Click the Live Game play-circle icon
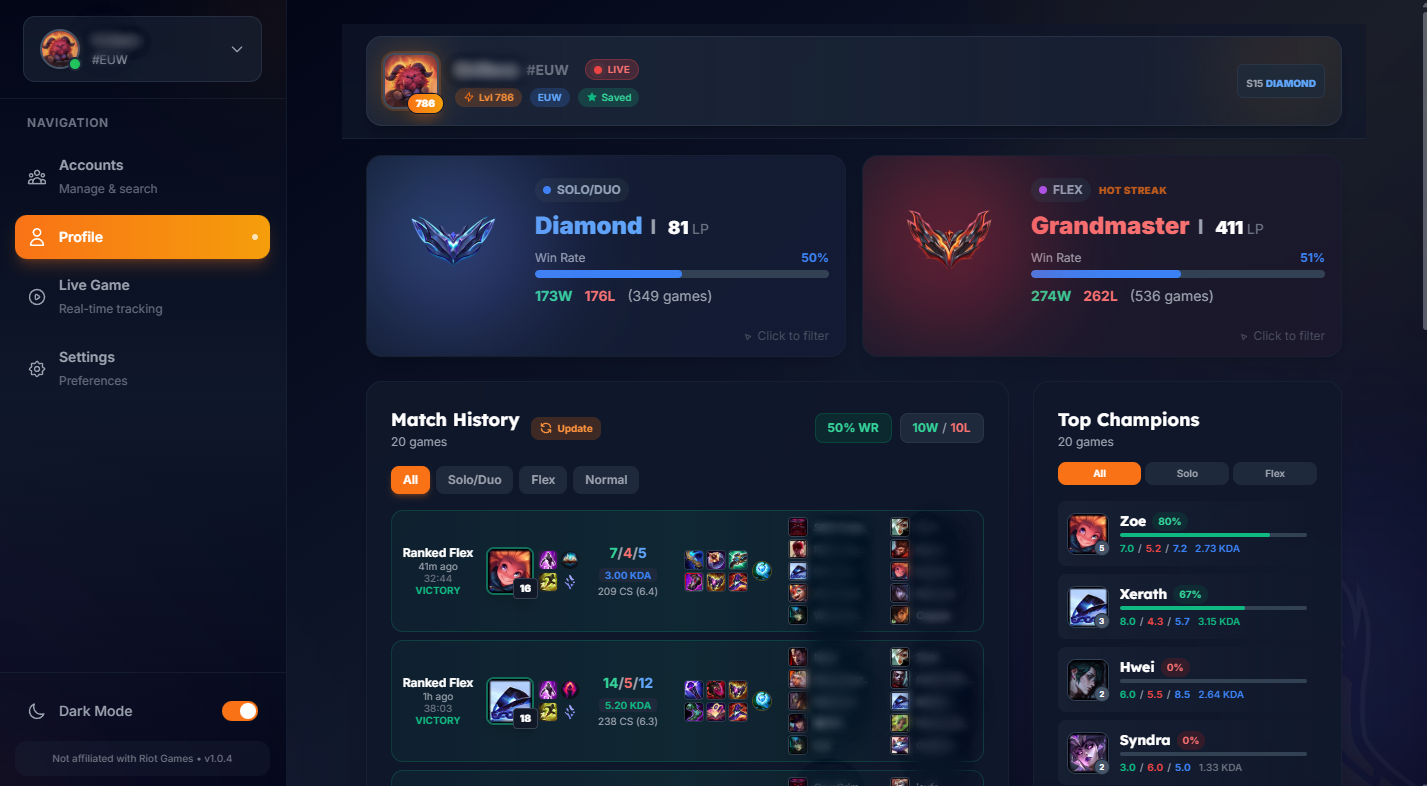Image resolution: width=1427 pixels, height=786 pixels. (x=37, y=297)
